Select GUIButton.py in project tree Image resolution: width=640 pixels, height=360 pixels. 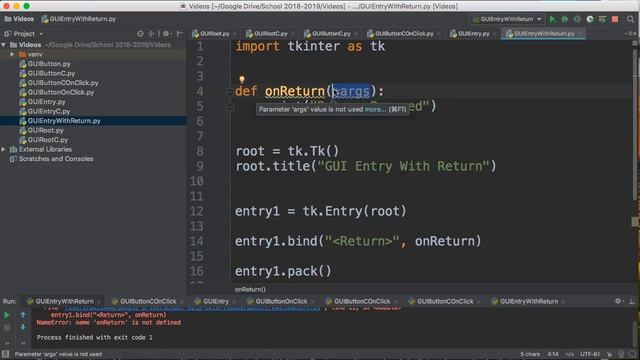pyautogui.click(x=49, y=64)
